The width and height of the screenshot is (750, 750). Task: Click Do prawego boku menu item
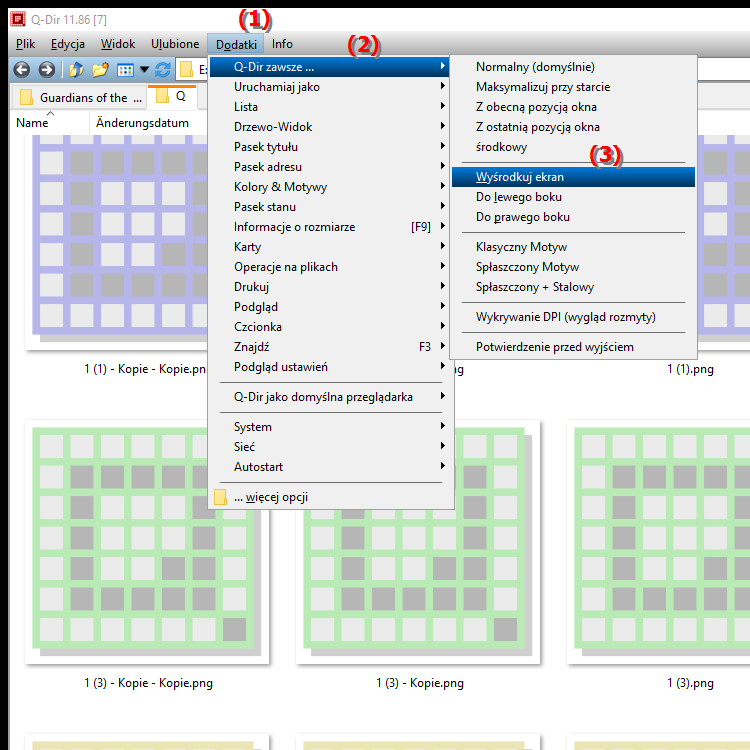573,217
